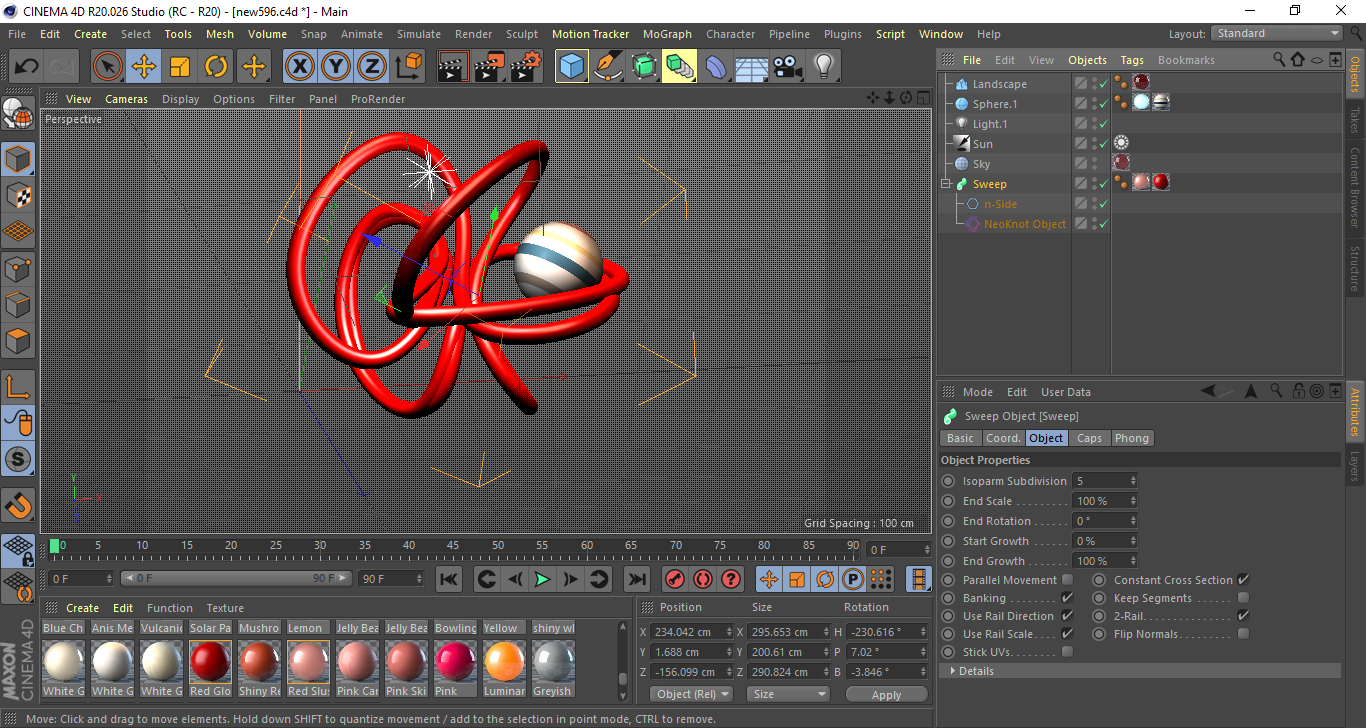This screenshot has width=1366, height=728.
Task: Toggle Enable Snap magnet icon
Action: click(x=18, y=505)
